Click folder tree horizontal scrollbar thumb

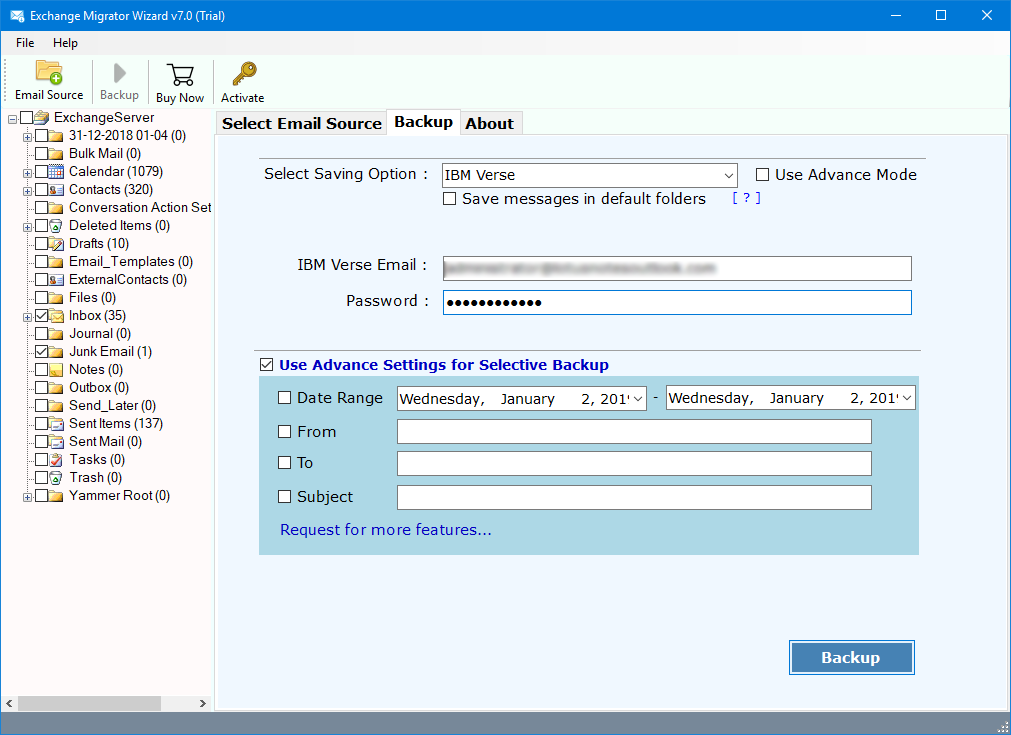pyautogui.click(x=90, y=703)
